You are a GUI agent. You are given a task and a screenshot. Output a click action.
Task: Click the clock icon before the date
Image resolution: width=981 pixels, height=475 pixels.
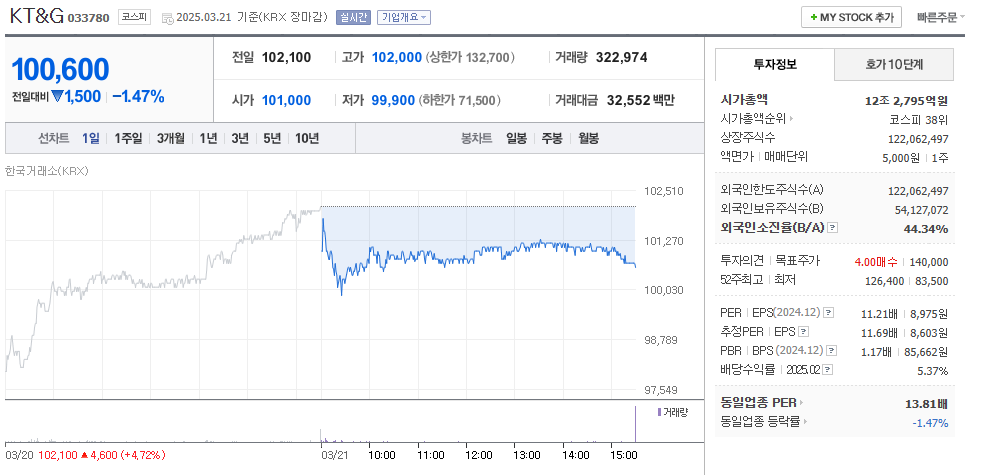click(168, 18)
